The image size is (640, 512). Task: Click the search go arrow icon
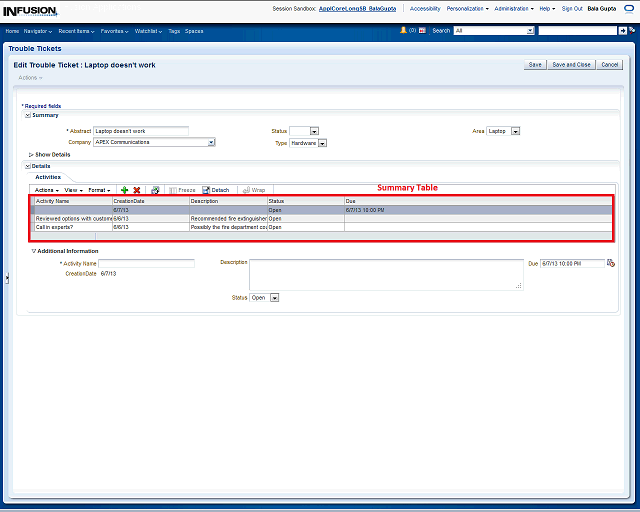[623, 31]
